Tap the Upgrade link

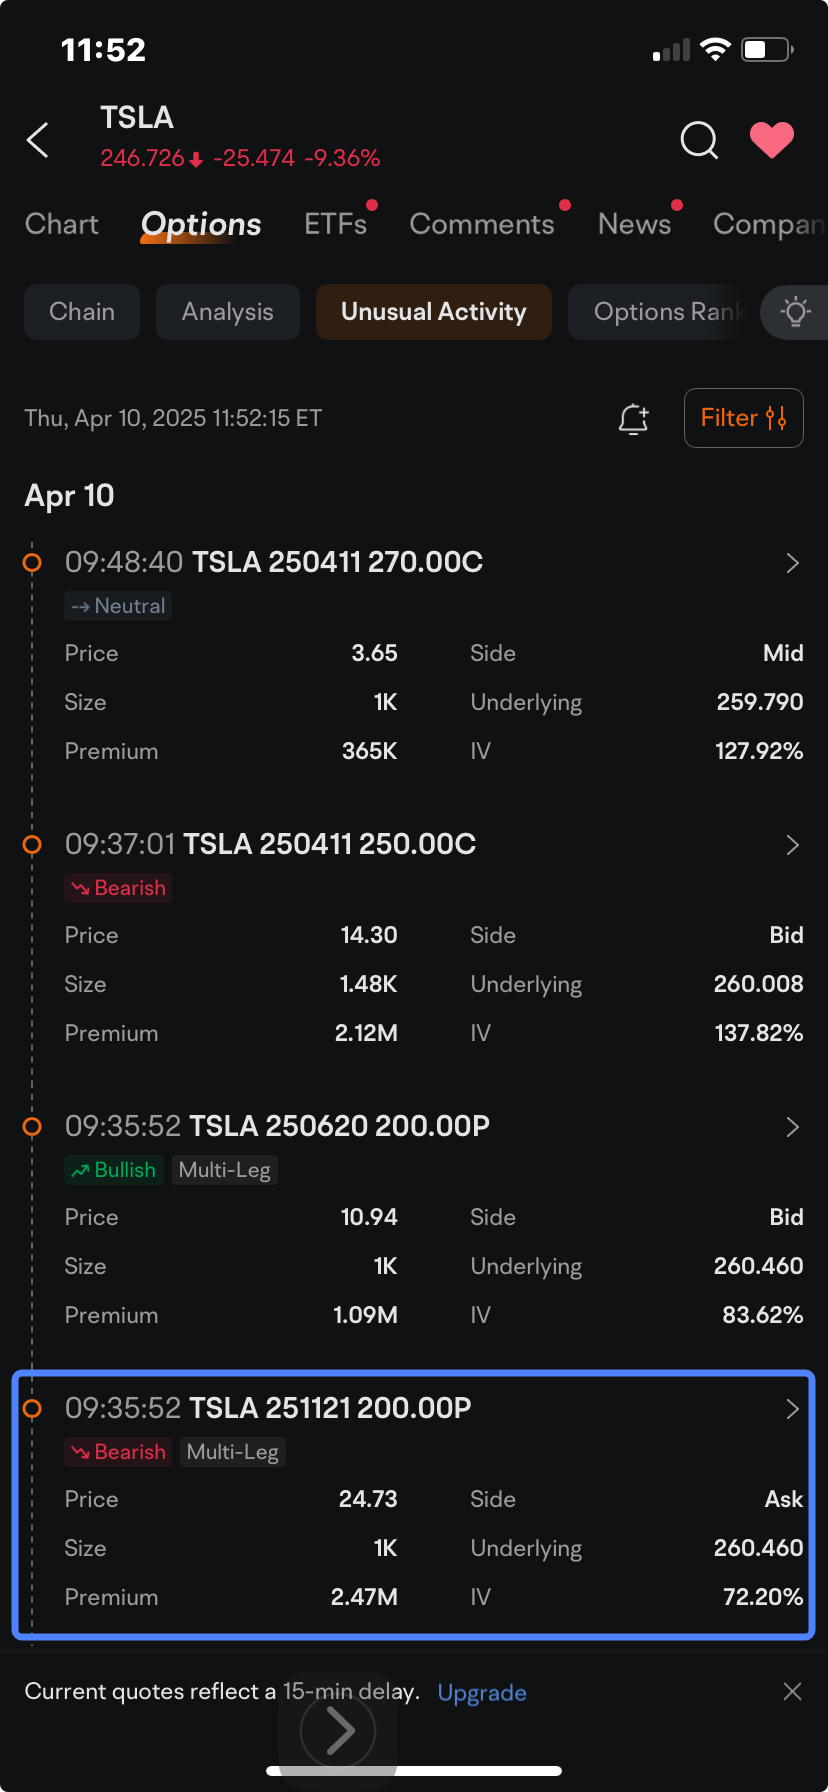[x=482, y=1692]
